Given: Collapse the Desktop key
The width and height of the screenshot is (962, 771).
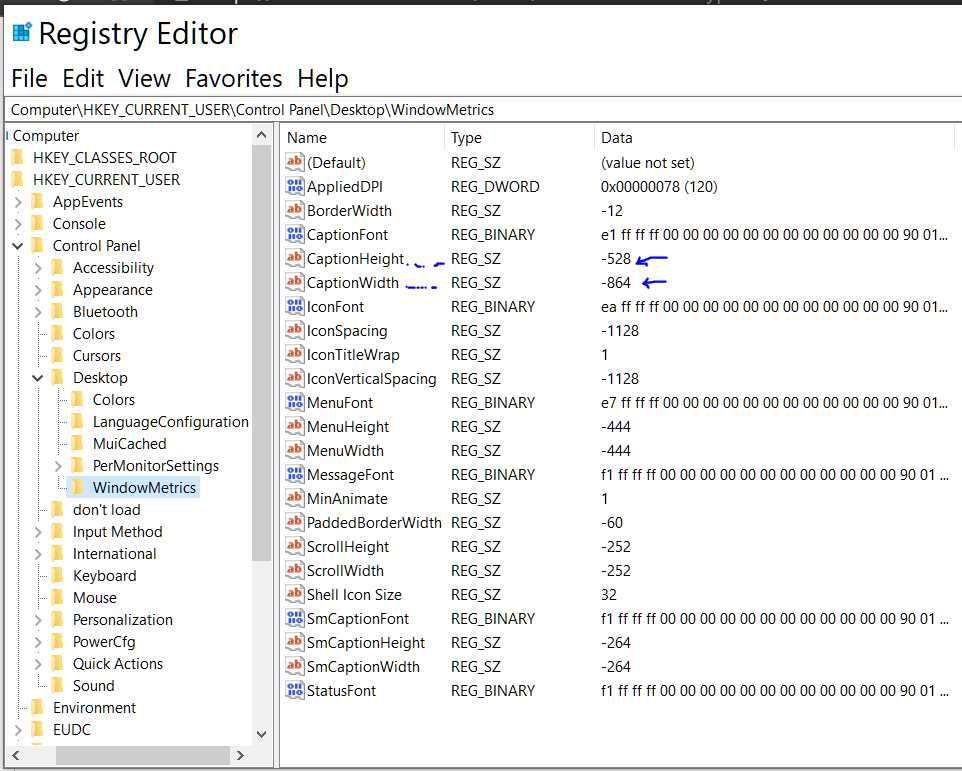Looking at the screenshot, I should pyautogui.click(x=38, y=378).
